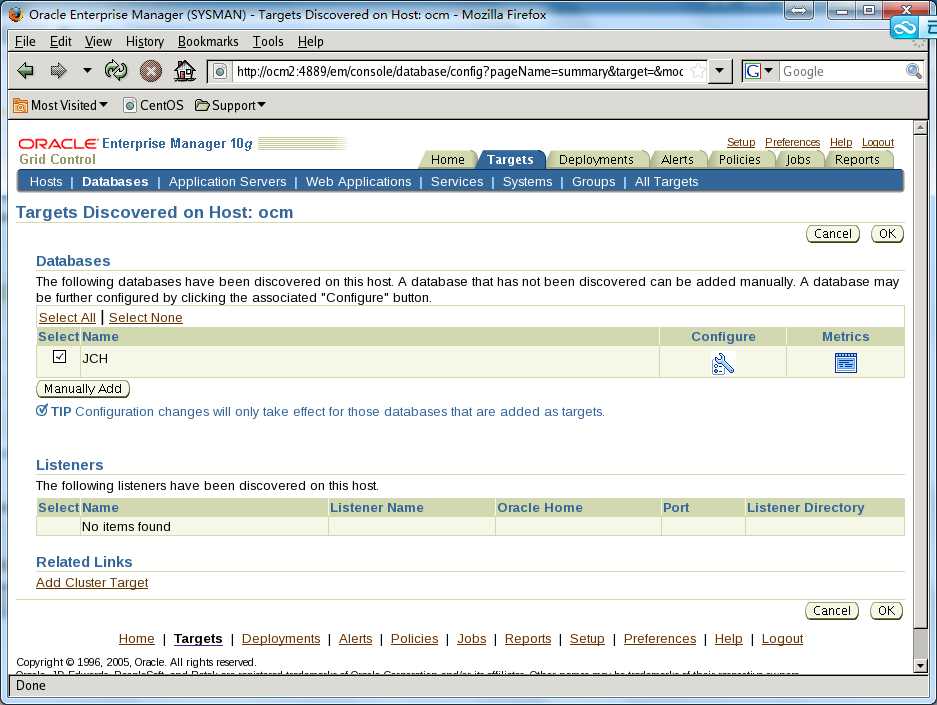Click the footer Deployments link
Image resolution: width=937 pixels, height=705 pixels.
(281, 639)
